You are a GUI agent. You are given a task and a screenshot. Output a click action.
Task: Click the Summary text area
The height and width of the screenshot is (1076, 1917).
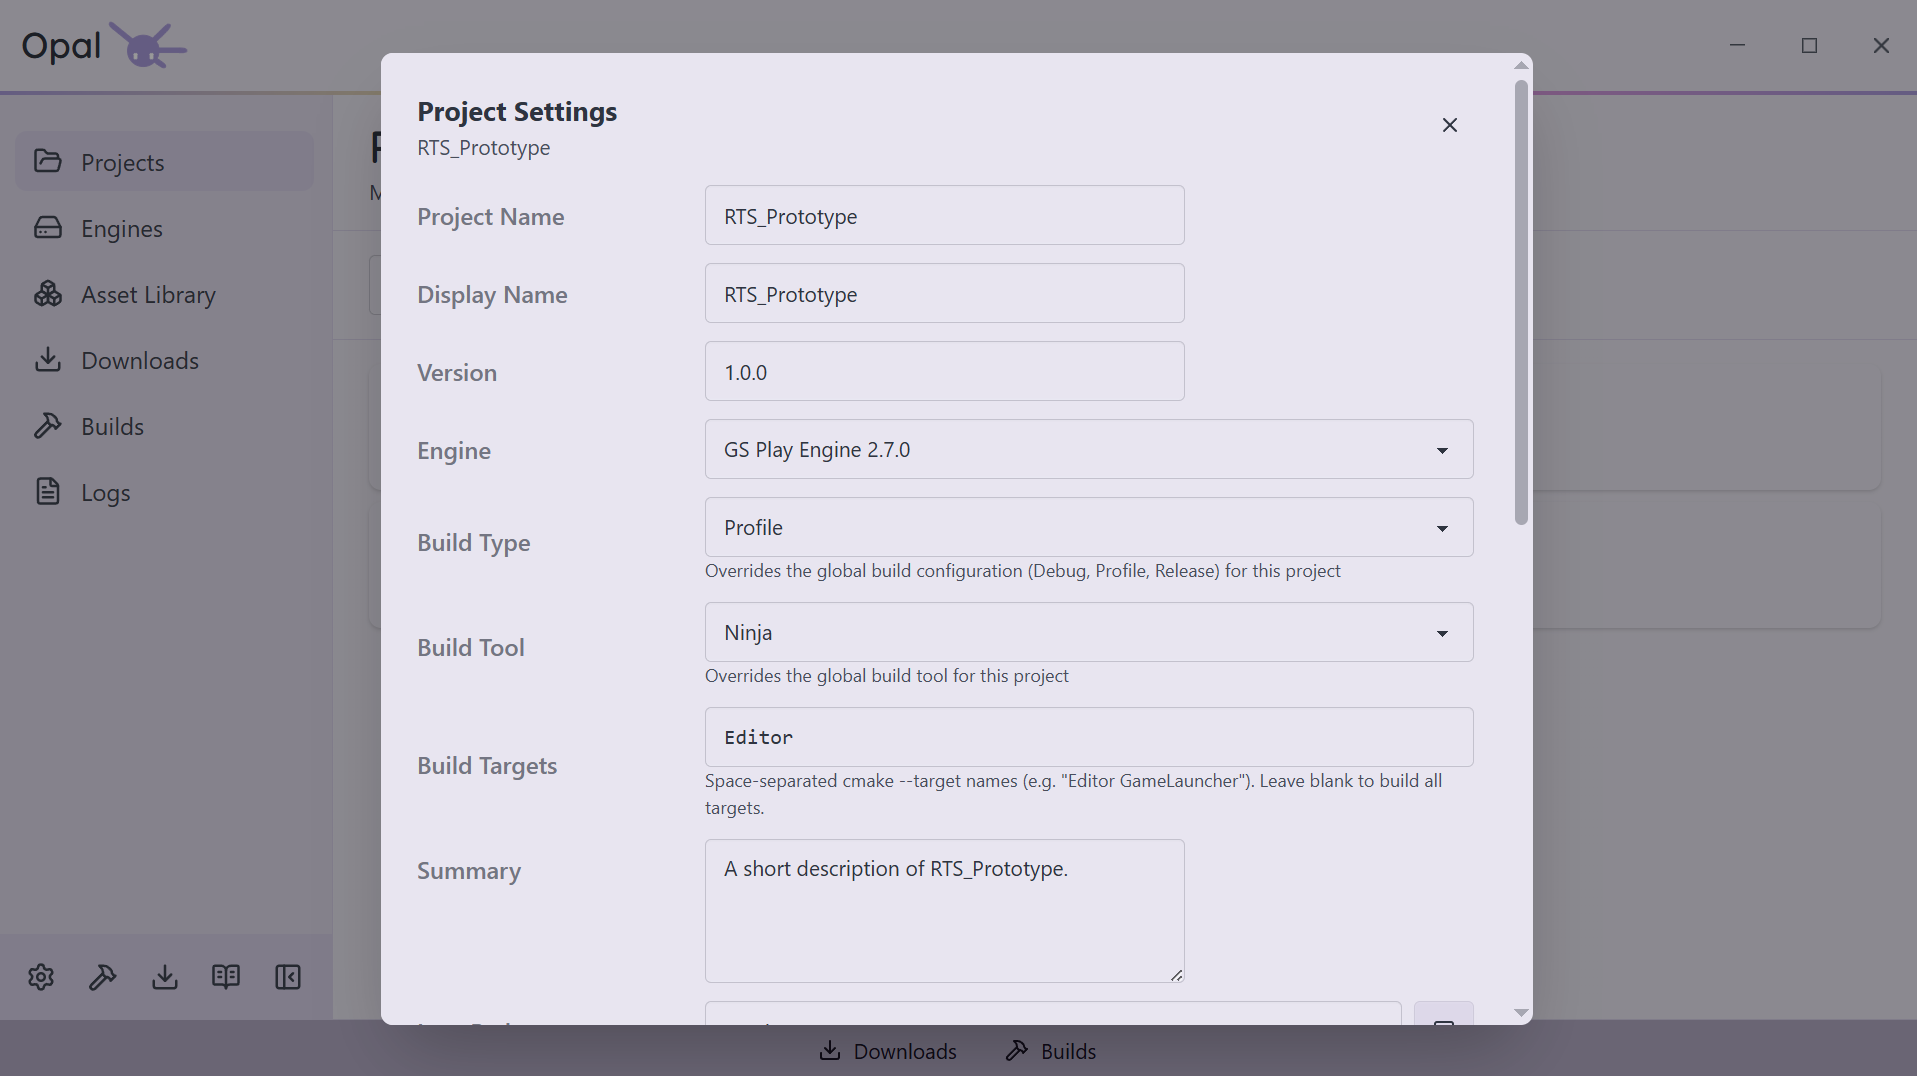(945, 911)
